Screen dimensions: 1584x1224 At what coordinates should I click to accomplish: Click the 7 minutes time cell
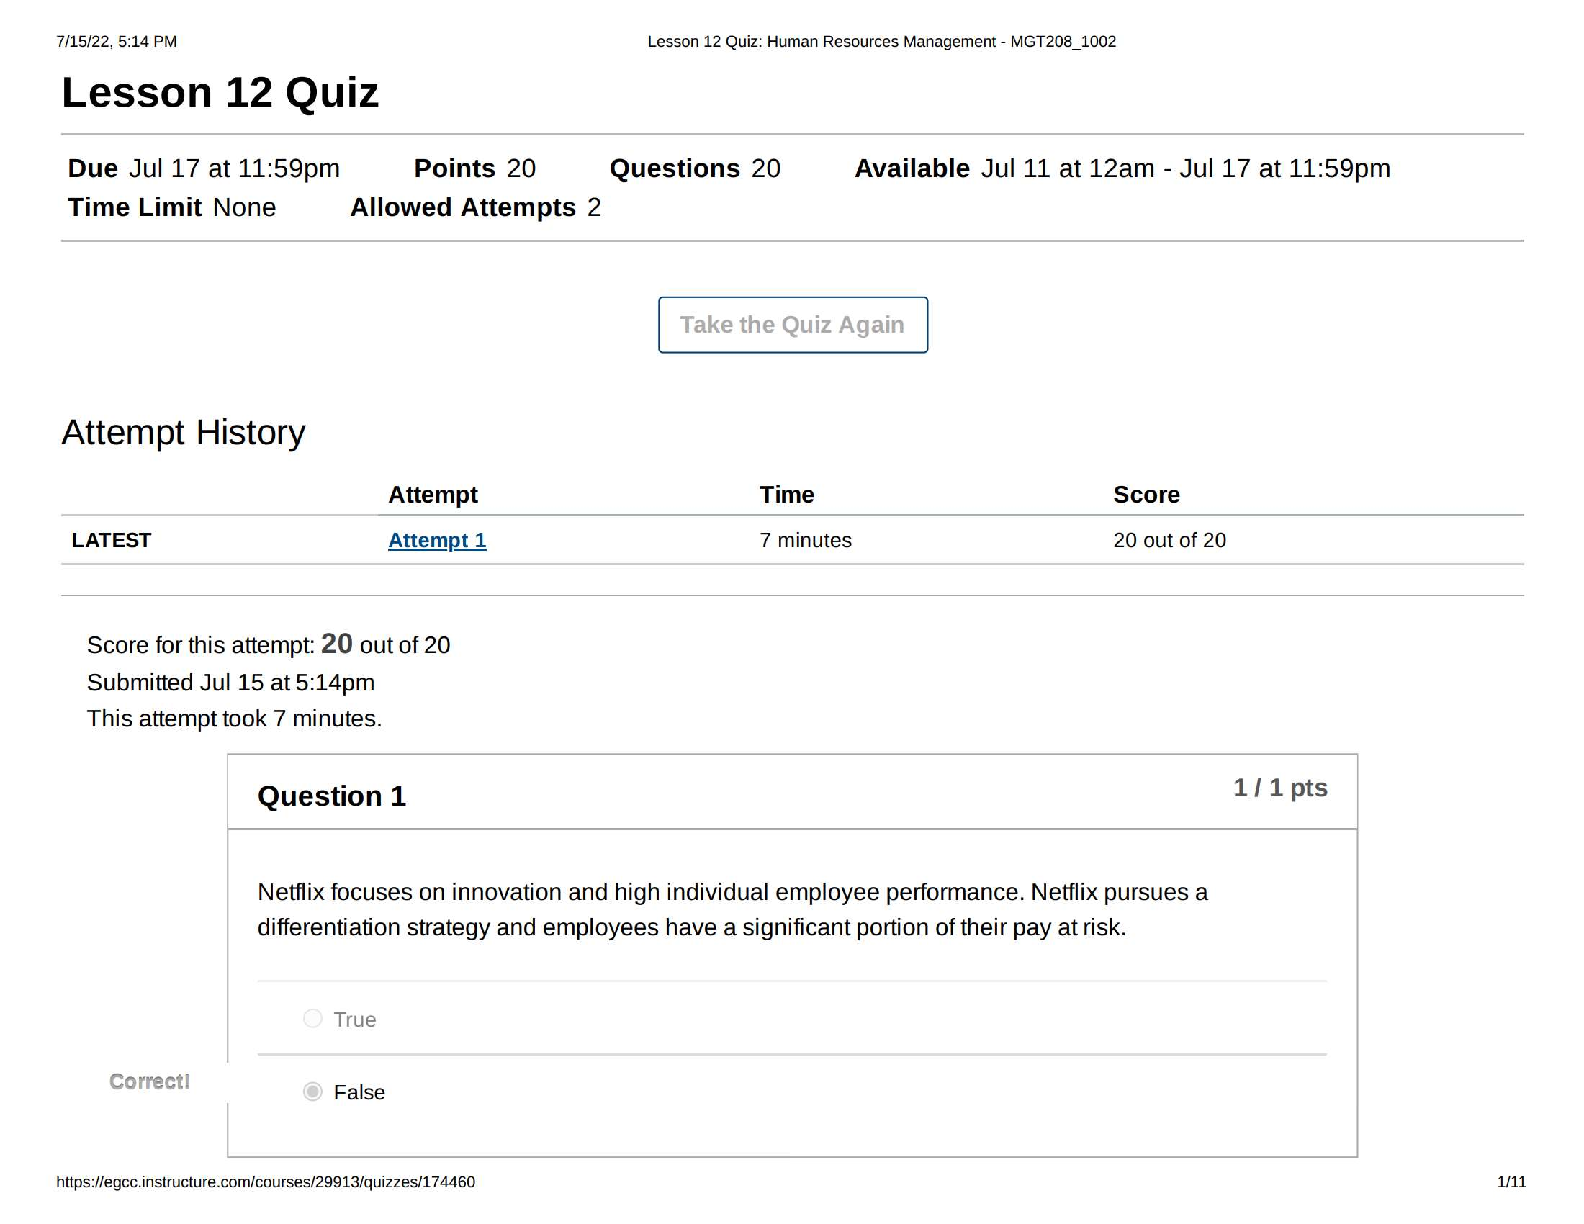(805, 540)
